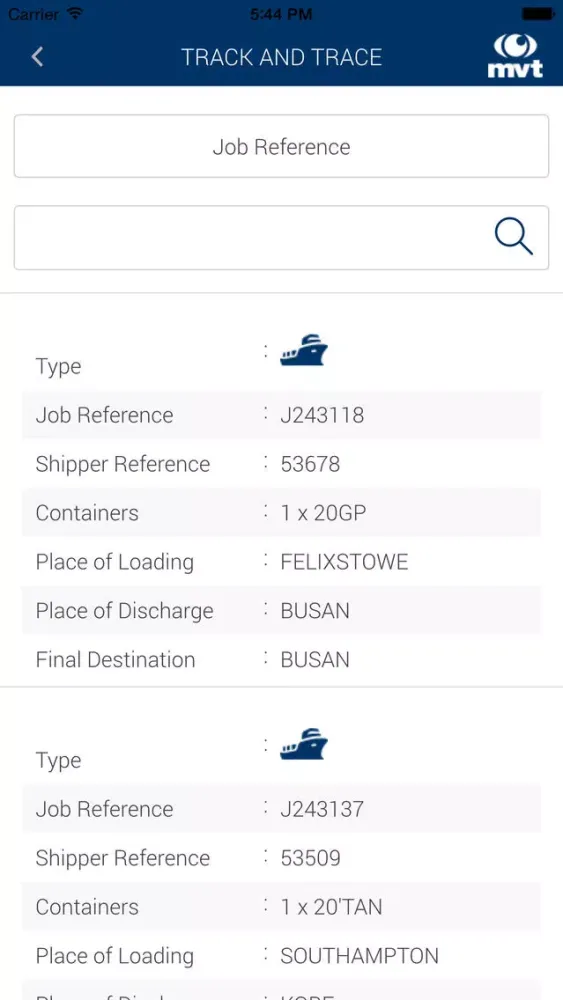Image resolution: width=563 pixels, height=1000 pixels.
Task: Tap the magnifying glass search icon
Action: click(x=513, y=237)
